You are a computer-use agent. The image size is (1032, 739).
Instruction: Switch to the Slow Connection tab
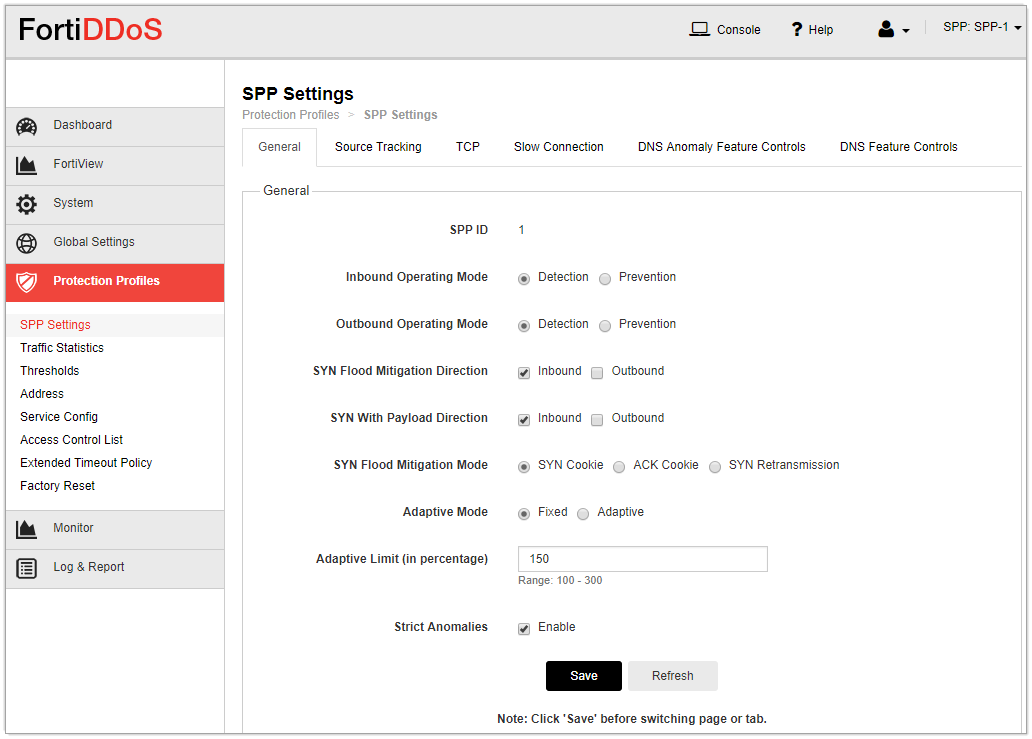[x=558, y=147]
